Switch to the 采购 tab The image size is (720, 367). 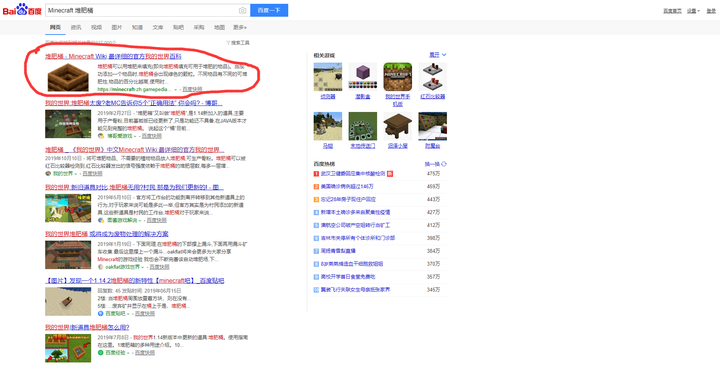(199, 28)
